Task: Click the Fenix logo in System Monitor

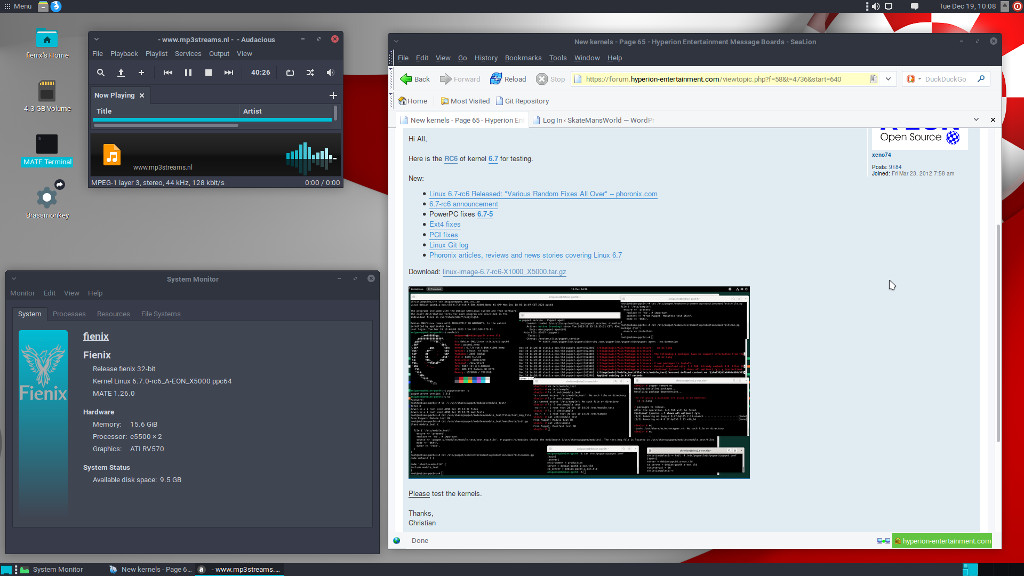Action: (x=43, y=421)
